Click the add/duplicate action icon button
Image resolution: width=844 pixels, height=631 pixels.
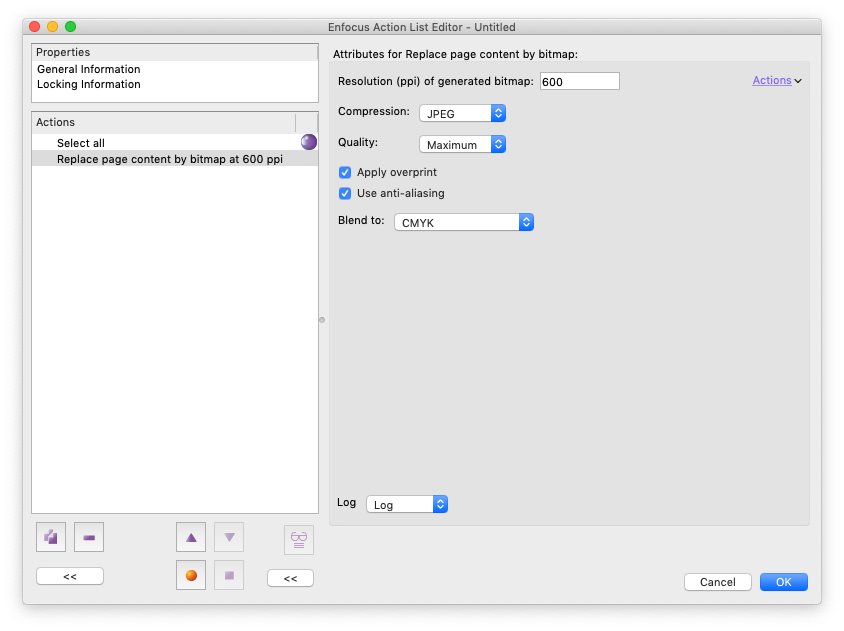tap(50, 538)
